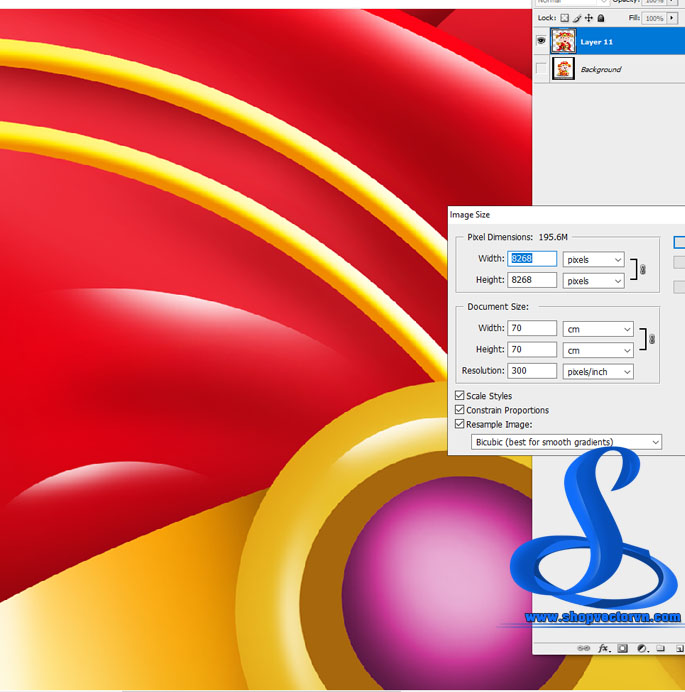Toggle lock all padlock icon
This screenshot has height=692, width=685.
click(601, 18)
